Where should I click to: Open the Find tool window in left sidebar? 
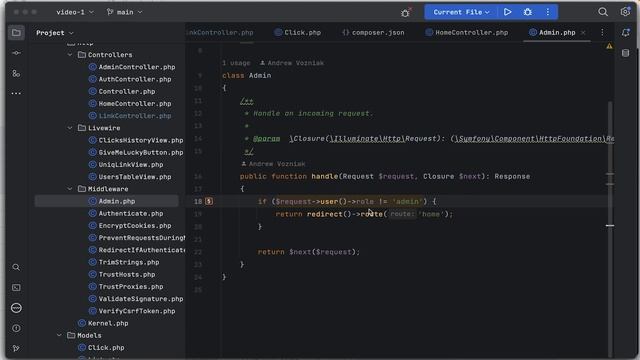pyautogui.click(x=16, y=267)
